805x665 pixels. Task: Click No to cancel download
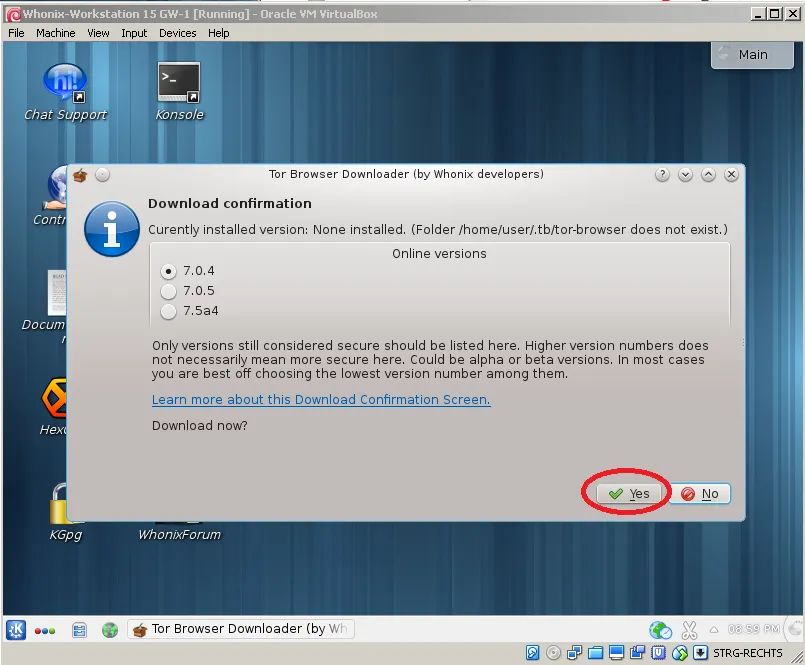click(700, 493)
